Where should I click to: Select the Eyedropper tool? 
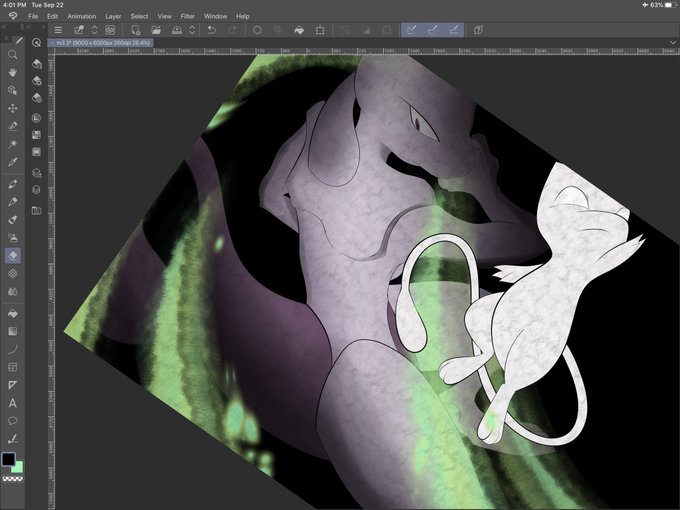pos(13,162)
